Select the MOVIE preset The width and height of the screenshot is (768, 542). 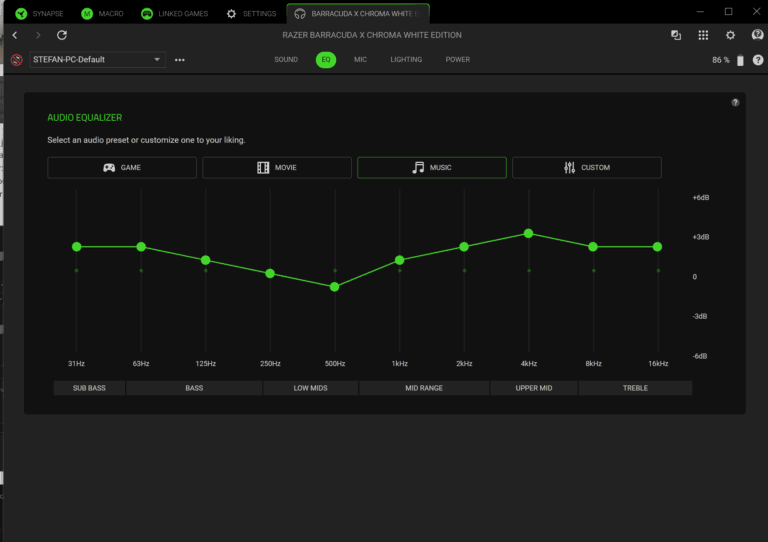coord(277,167)
